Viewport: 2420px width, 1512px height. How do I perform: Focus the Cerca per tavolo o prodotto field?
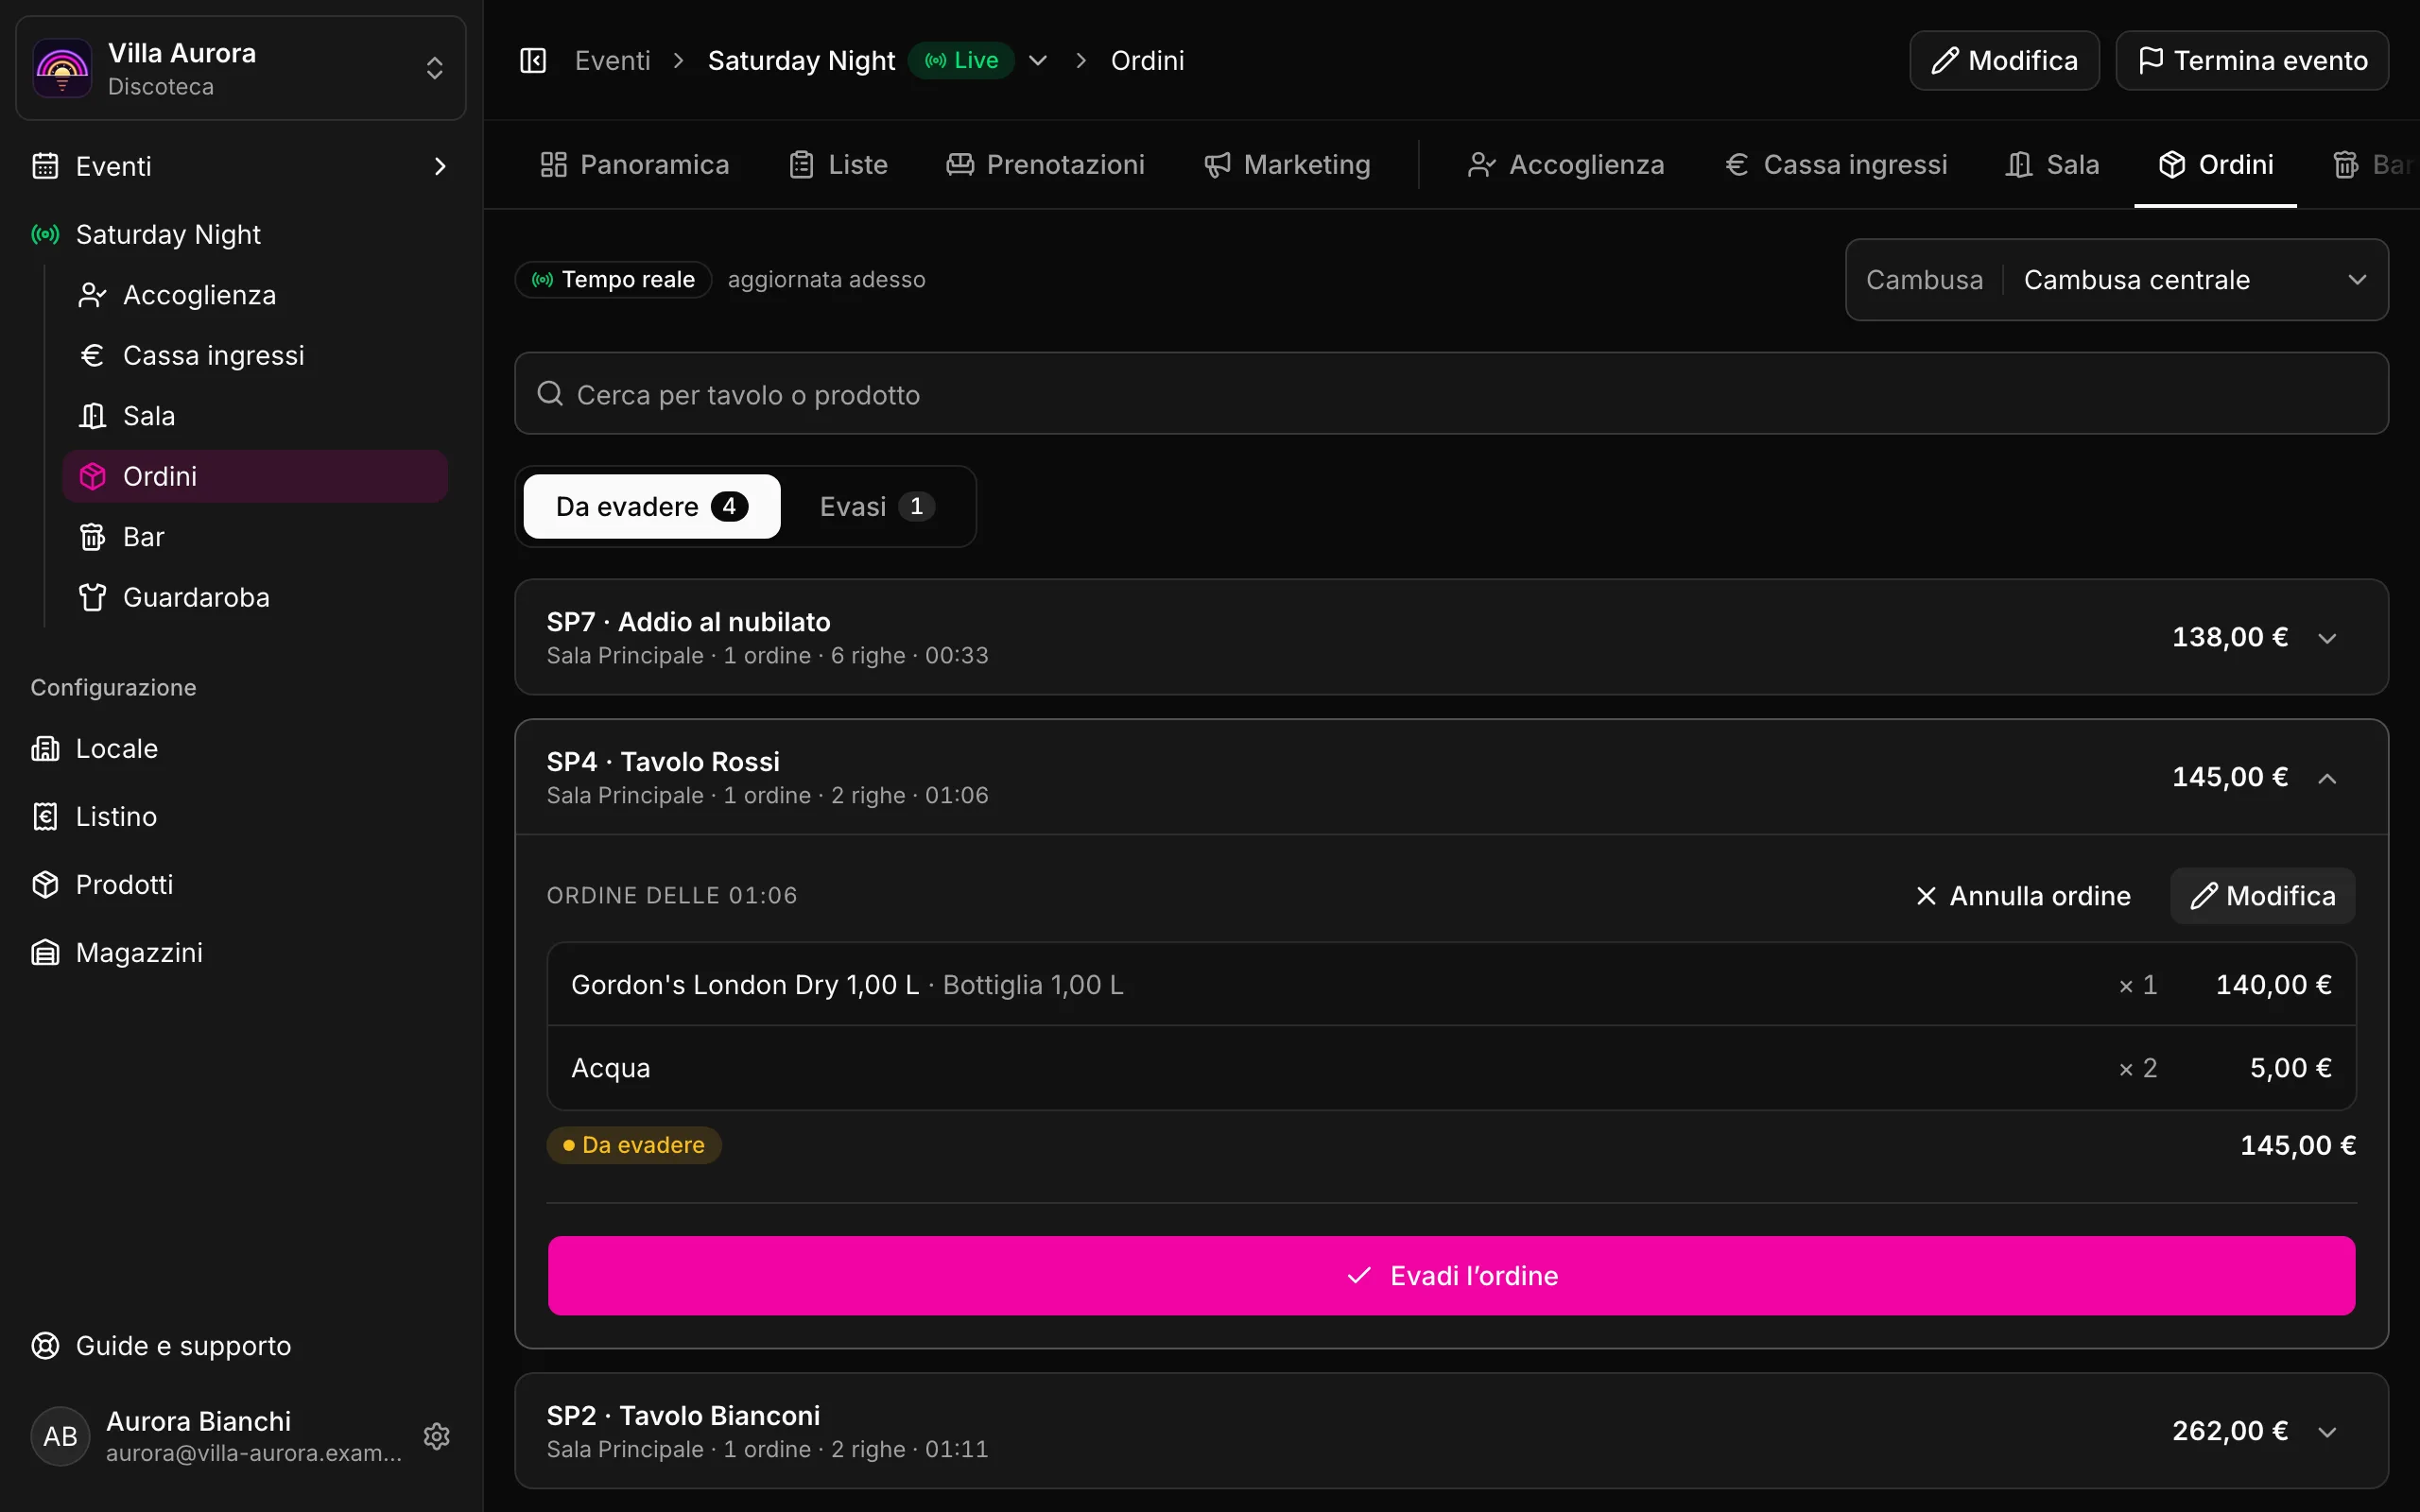(x=1451, y=394)
